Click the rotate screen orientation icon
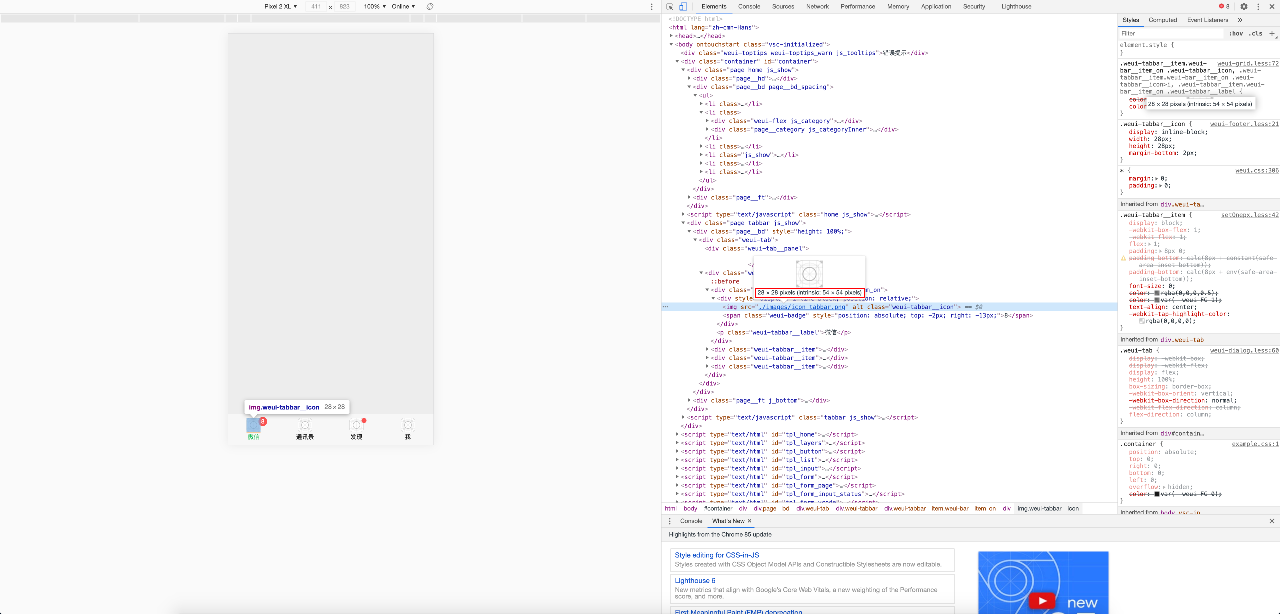Screen dimensions: 1280x614 [430, 6]
